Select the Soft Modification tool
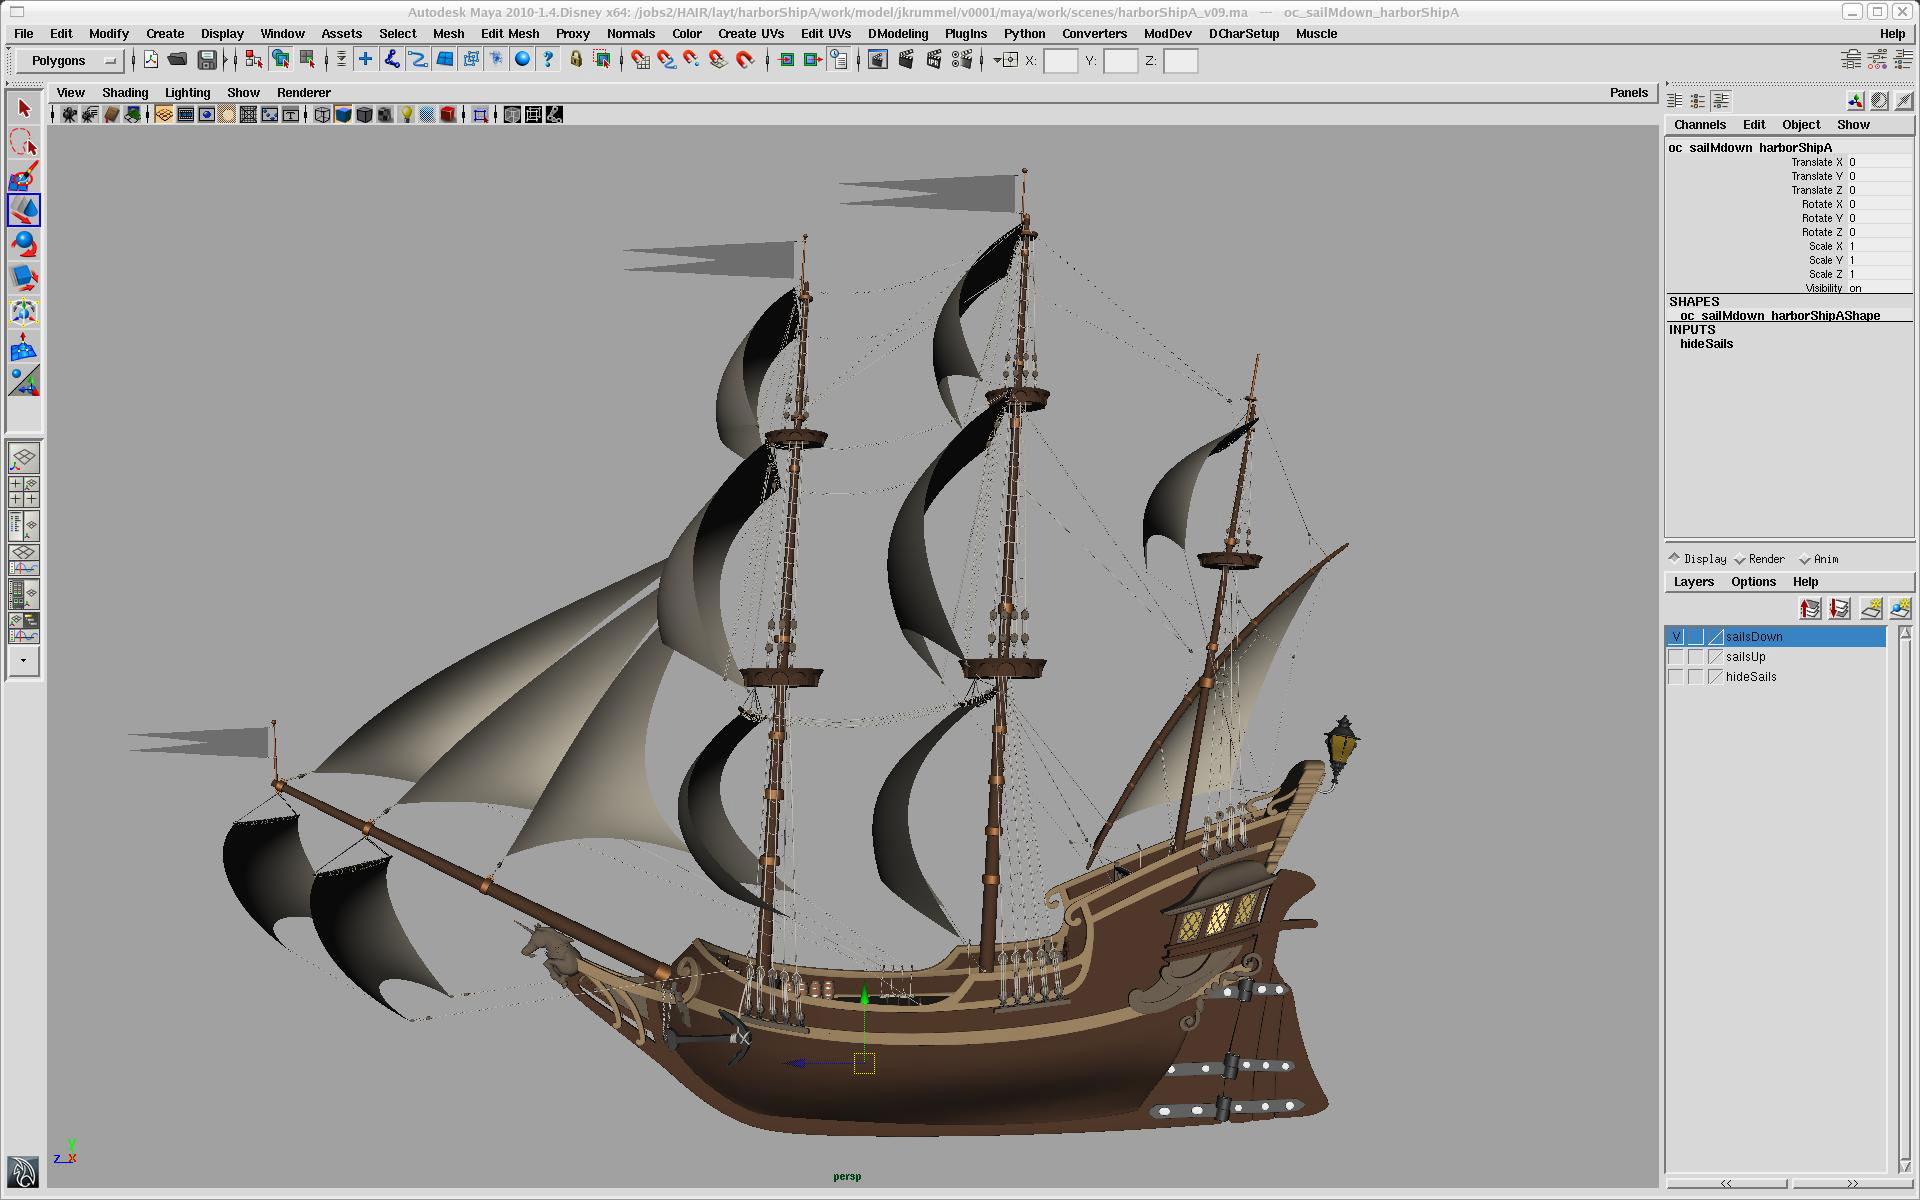 pyautogui.click(x=24, y=347)
